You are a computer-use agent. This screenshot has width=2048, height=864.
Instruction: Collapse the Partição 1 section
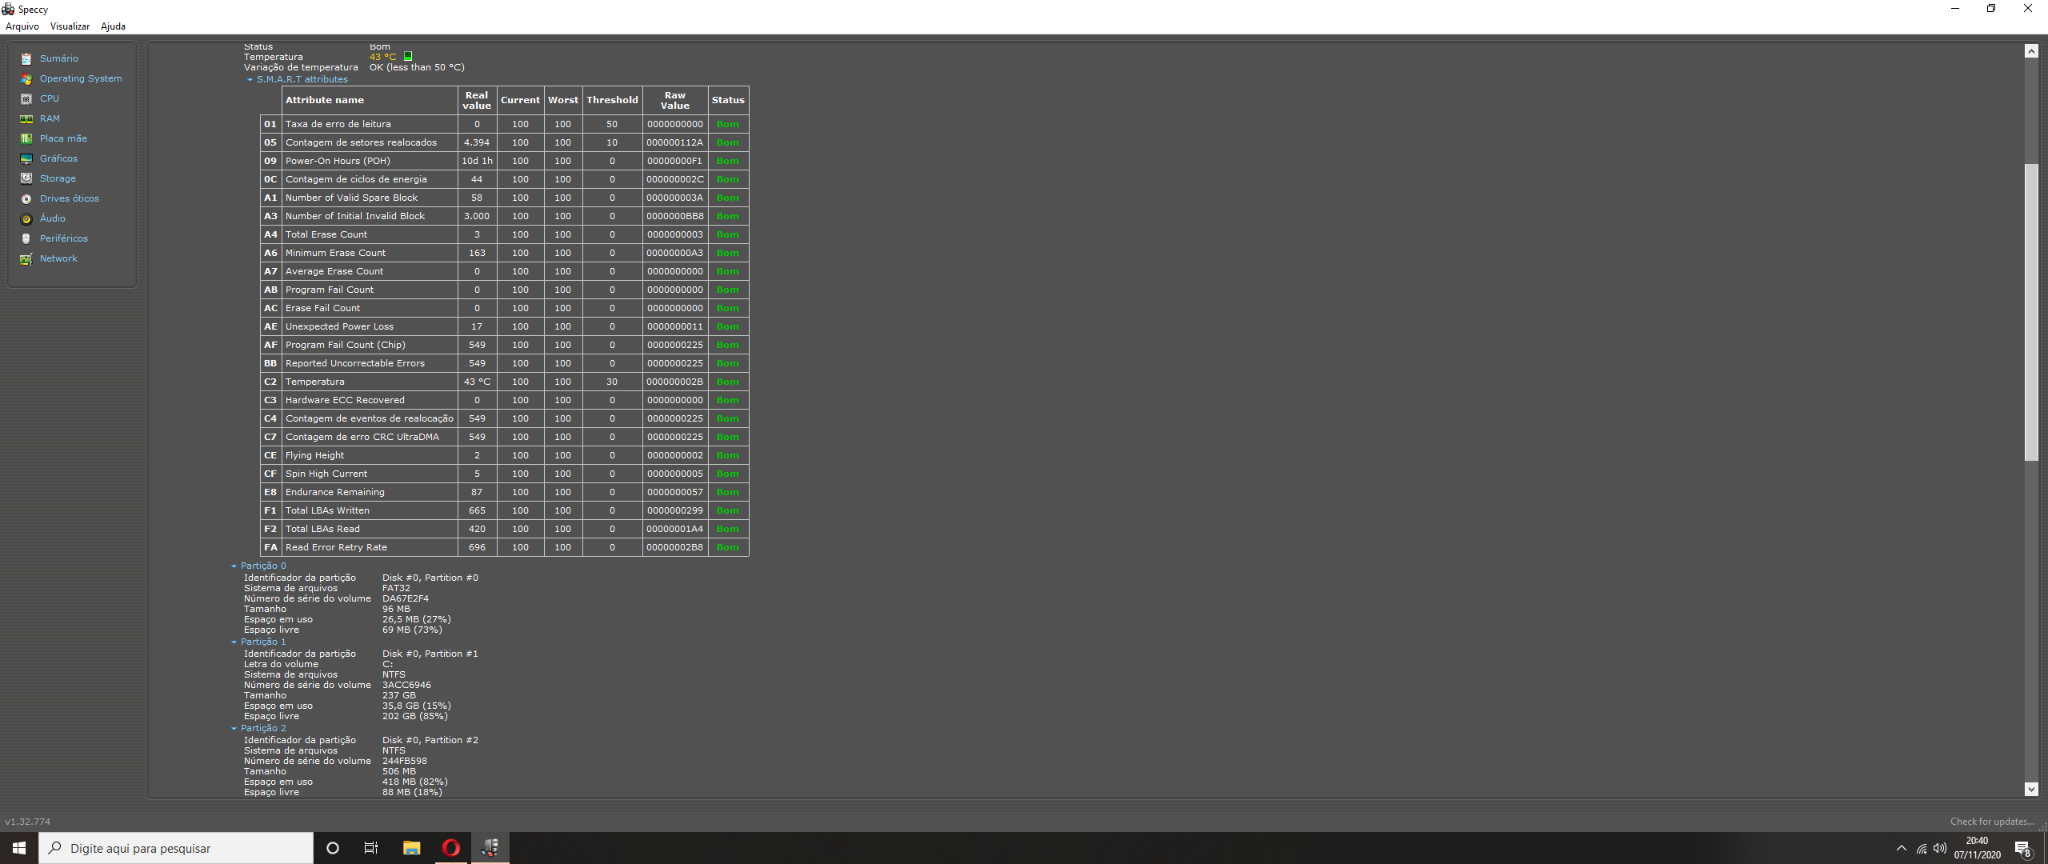[x=234, y=642]
